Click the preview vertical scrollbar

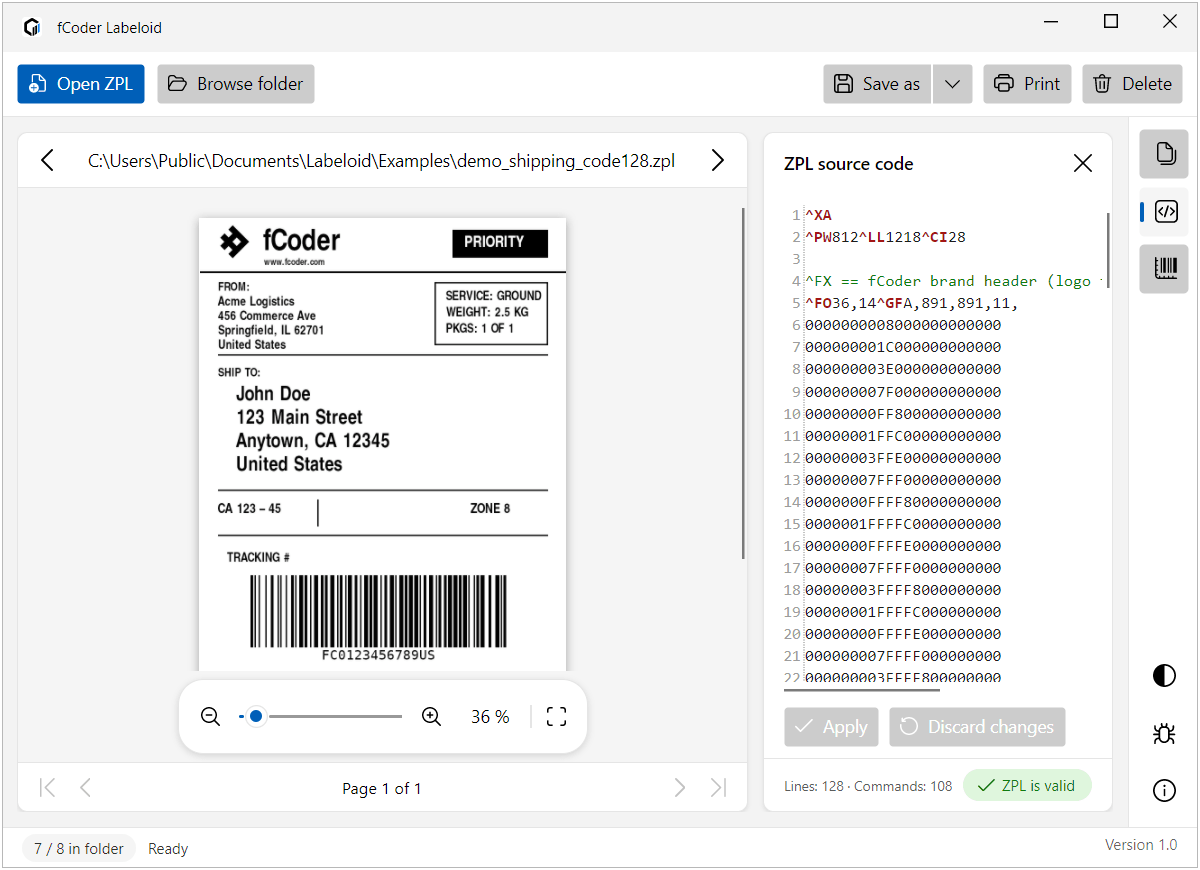click(743, 383)
